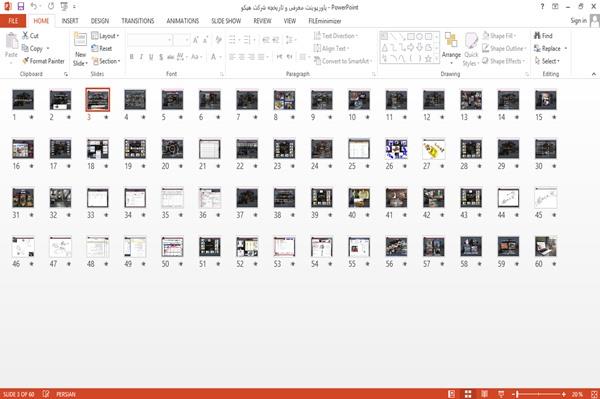Undo the last action in quick access toolbar
Image resolution: width=600 pixels, height=399 pixels.
pos(34,7)
